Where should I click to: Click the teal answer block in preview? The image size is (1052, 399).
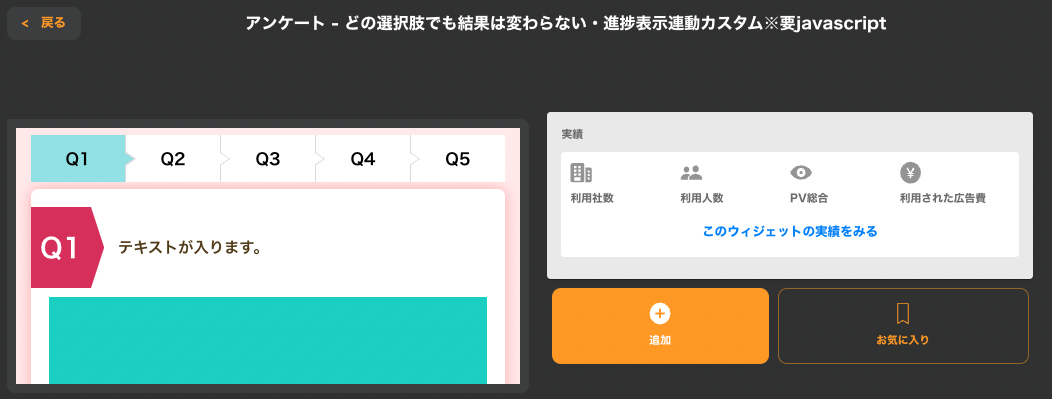coord(268,341)
